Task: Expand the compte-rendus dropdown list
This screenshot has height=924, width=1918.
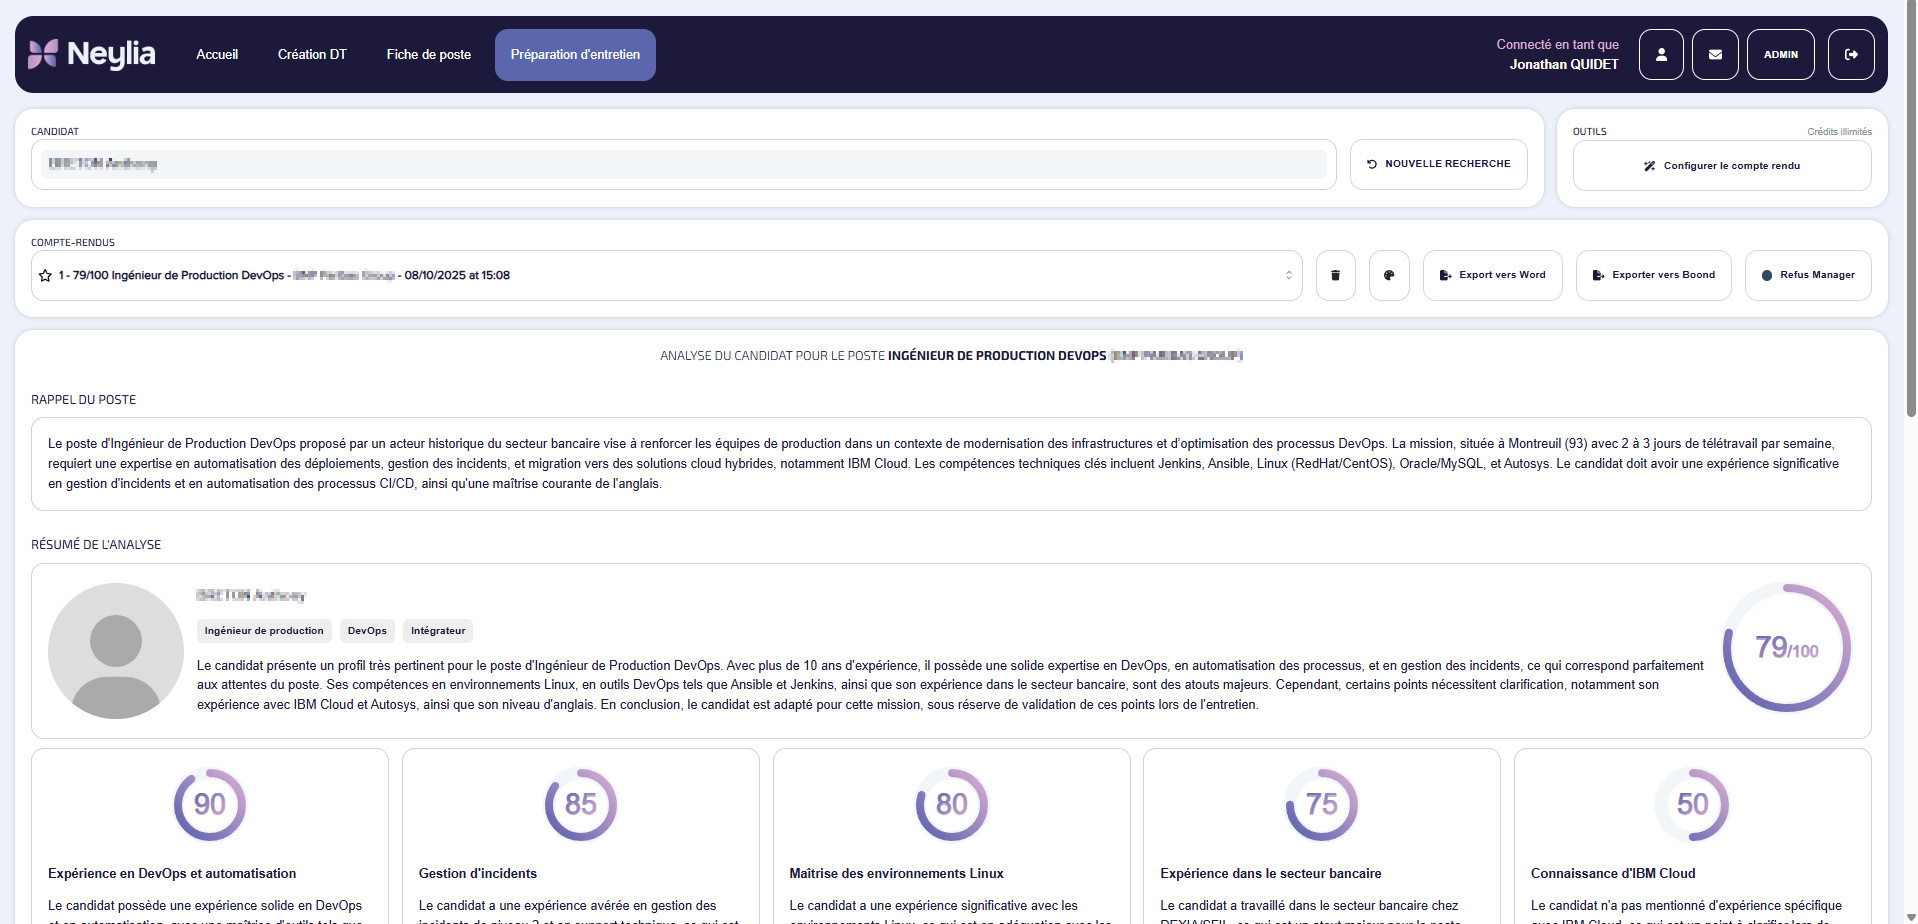Action: pyautogui.click(x=1288, y=275)
